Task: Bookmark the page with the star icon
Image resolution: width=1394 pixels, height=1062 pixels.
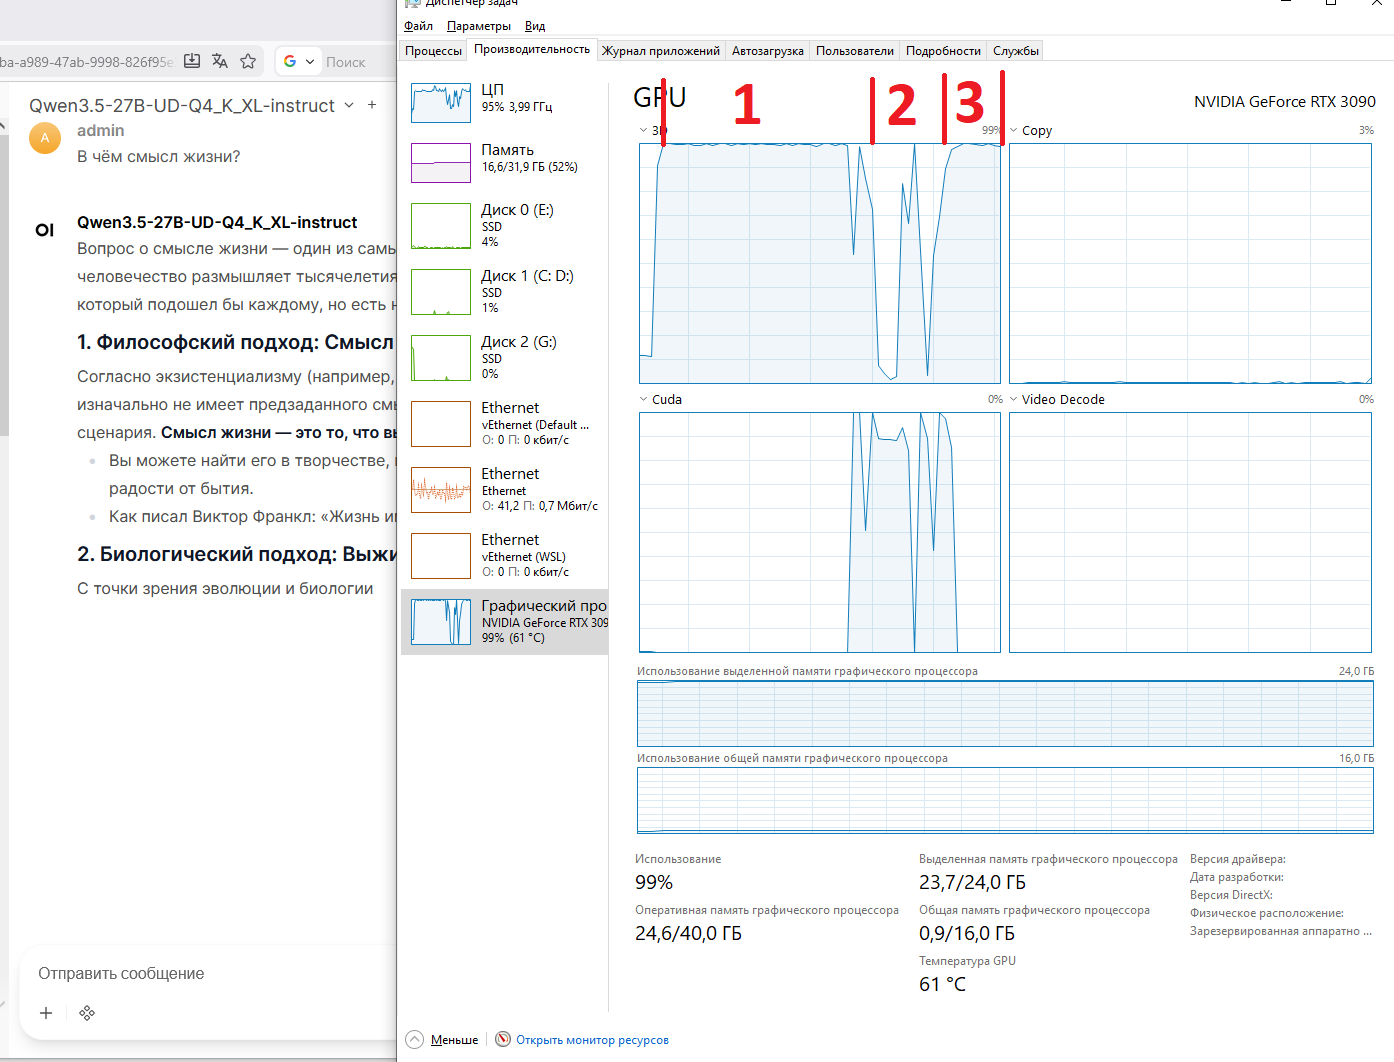Action: [248, 61]
